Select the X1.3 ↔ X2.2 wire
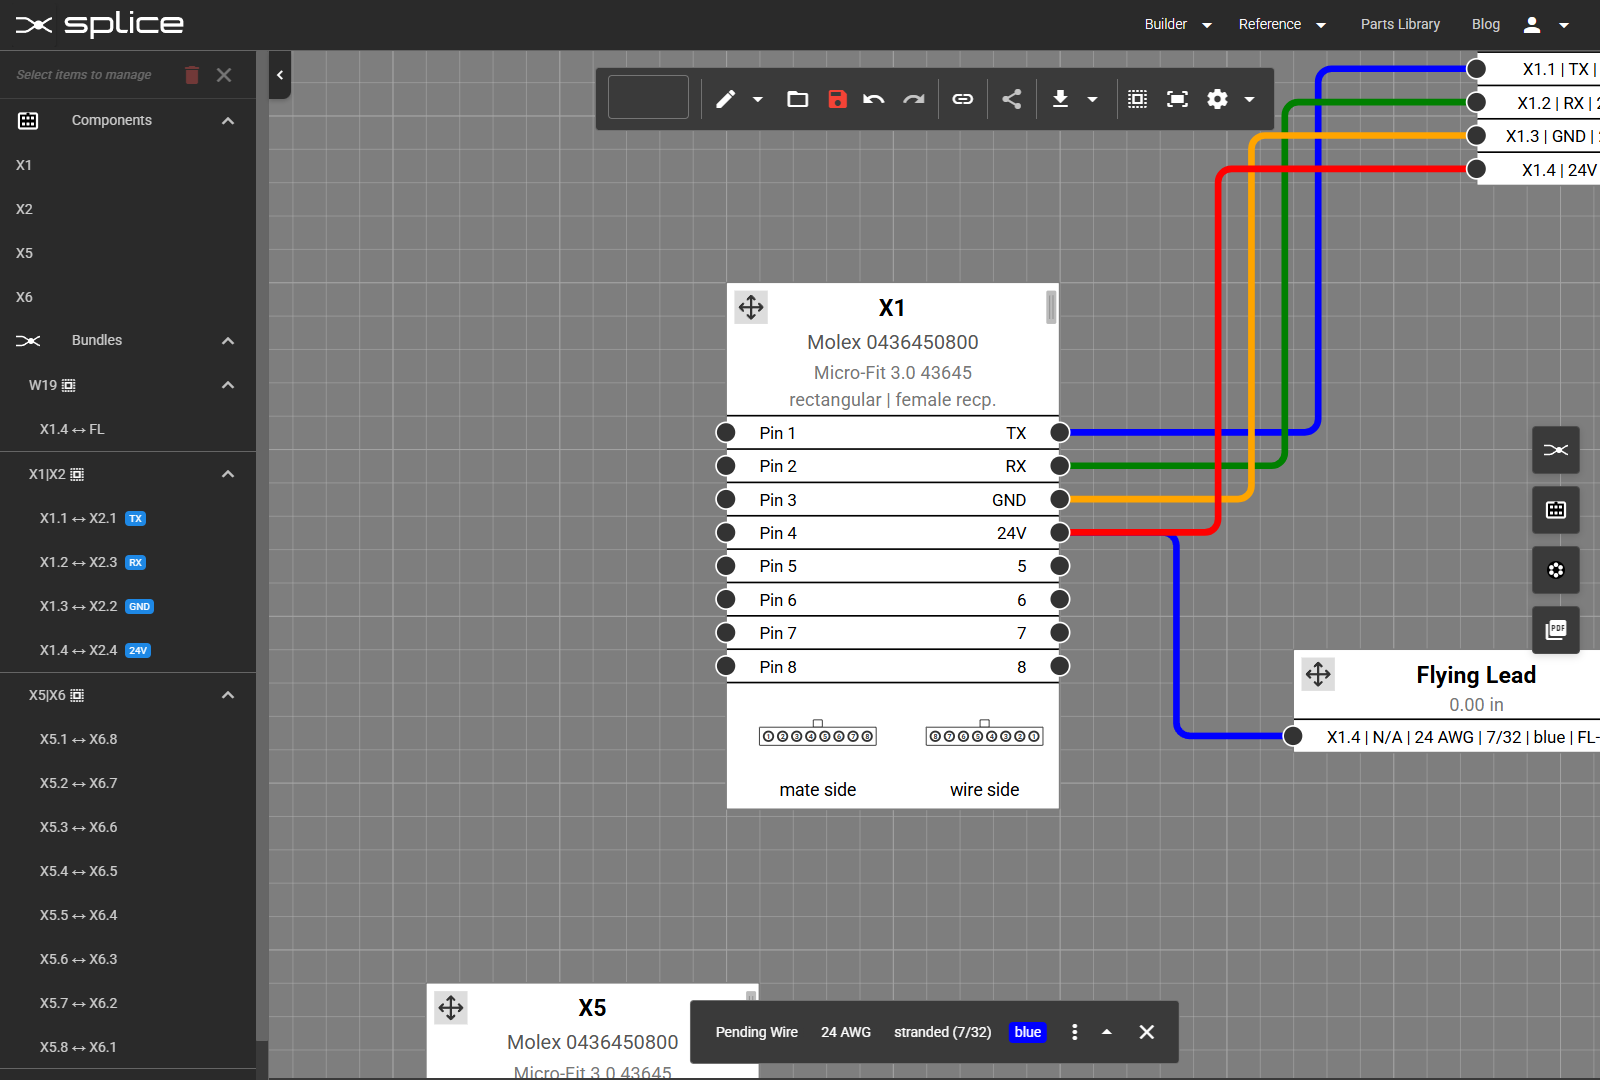This screenshot has height=1080, width=1600. [79, 606]
